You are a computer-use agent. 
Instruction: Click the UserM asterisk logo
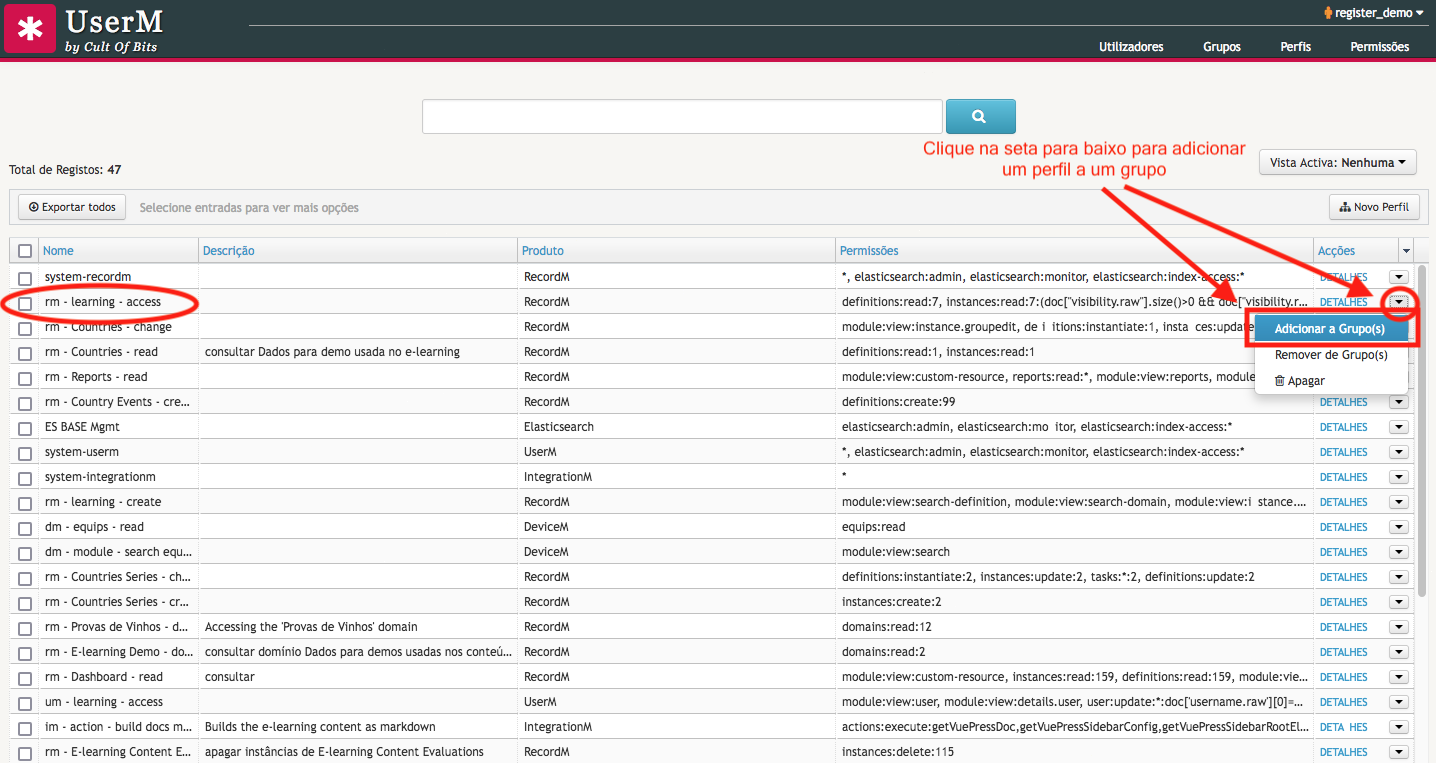(x=30, y=29)
